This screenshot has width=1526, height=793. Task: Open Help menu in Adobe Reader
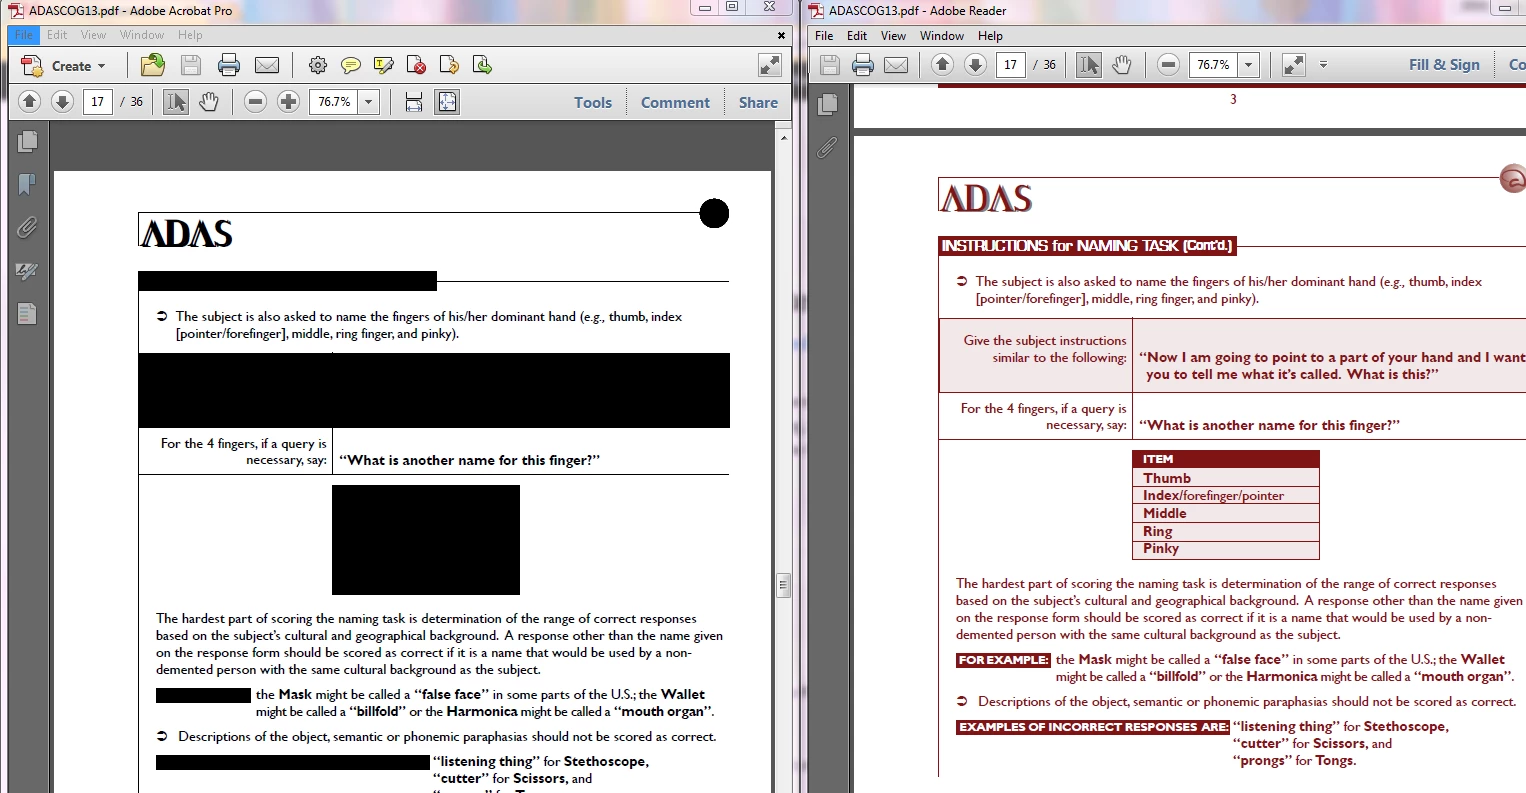pyautogui.click(x=990, y=36)
